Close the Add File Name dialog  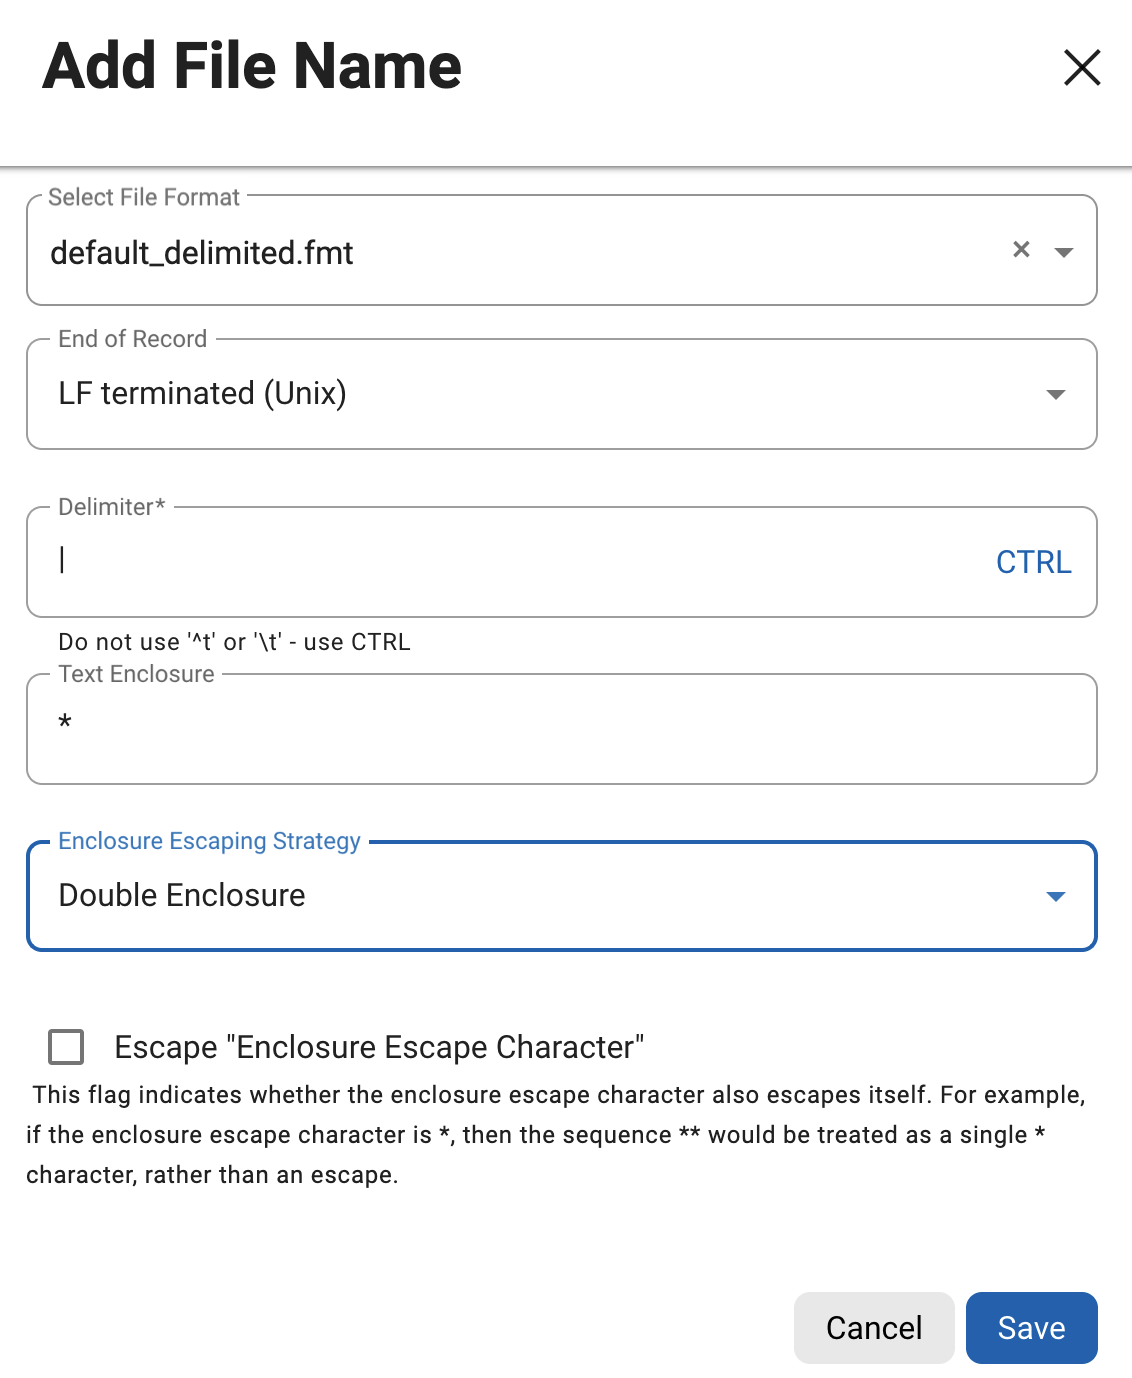click(x=1081, y=68)
